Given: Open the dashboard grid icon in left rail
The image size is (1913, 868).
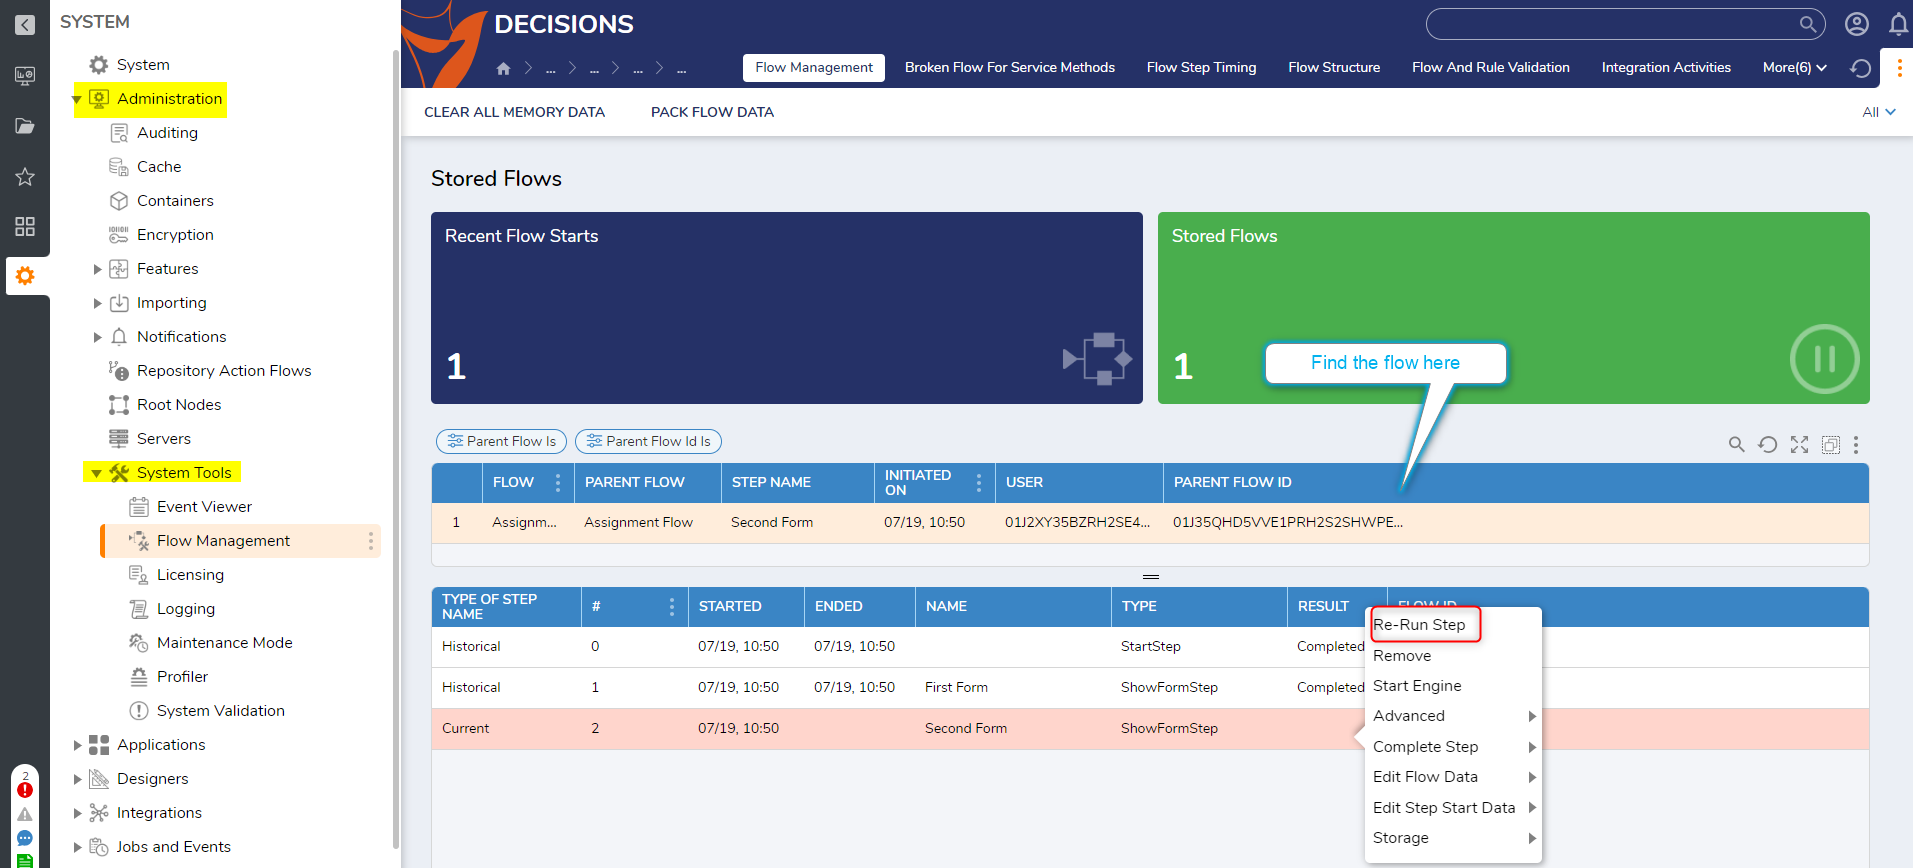Looking at the screenshot, I should (25, 227).
